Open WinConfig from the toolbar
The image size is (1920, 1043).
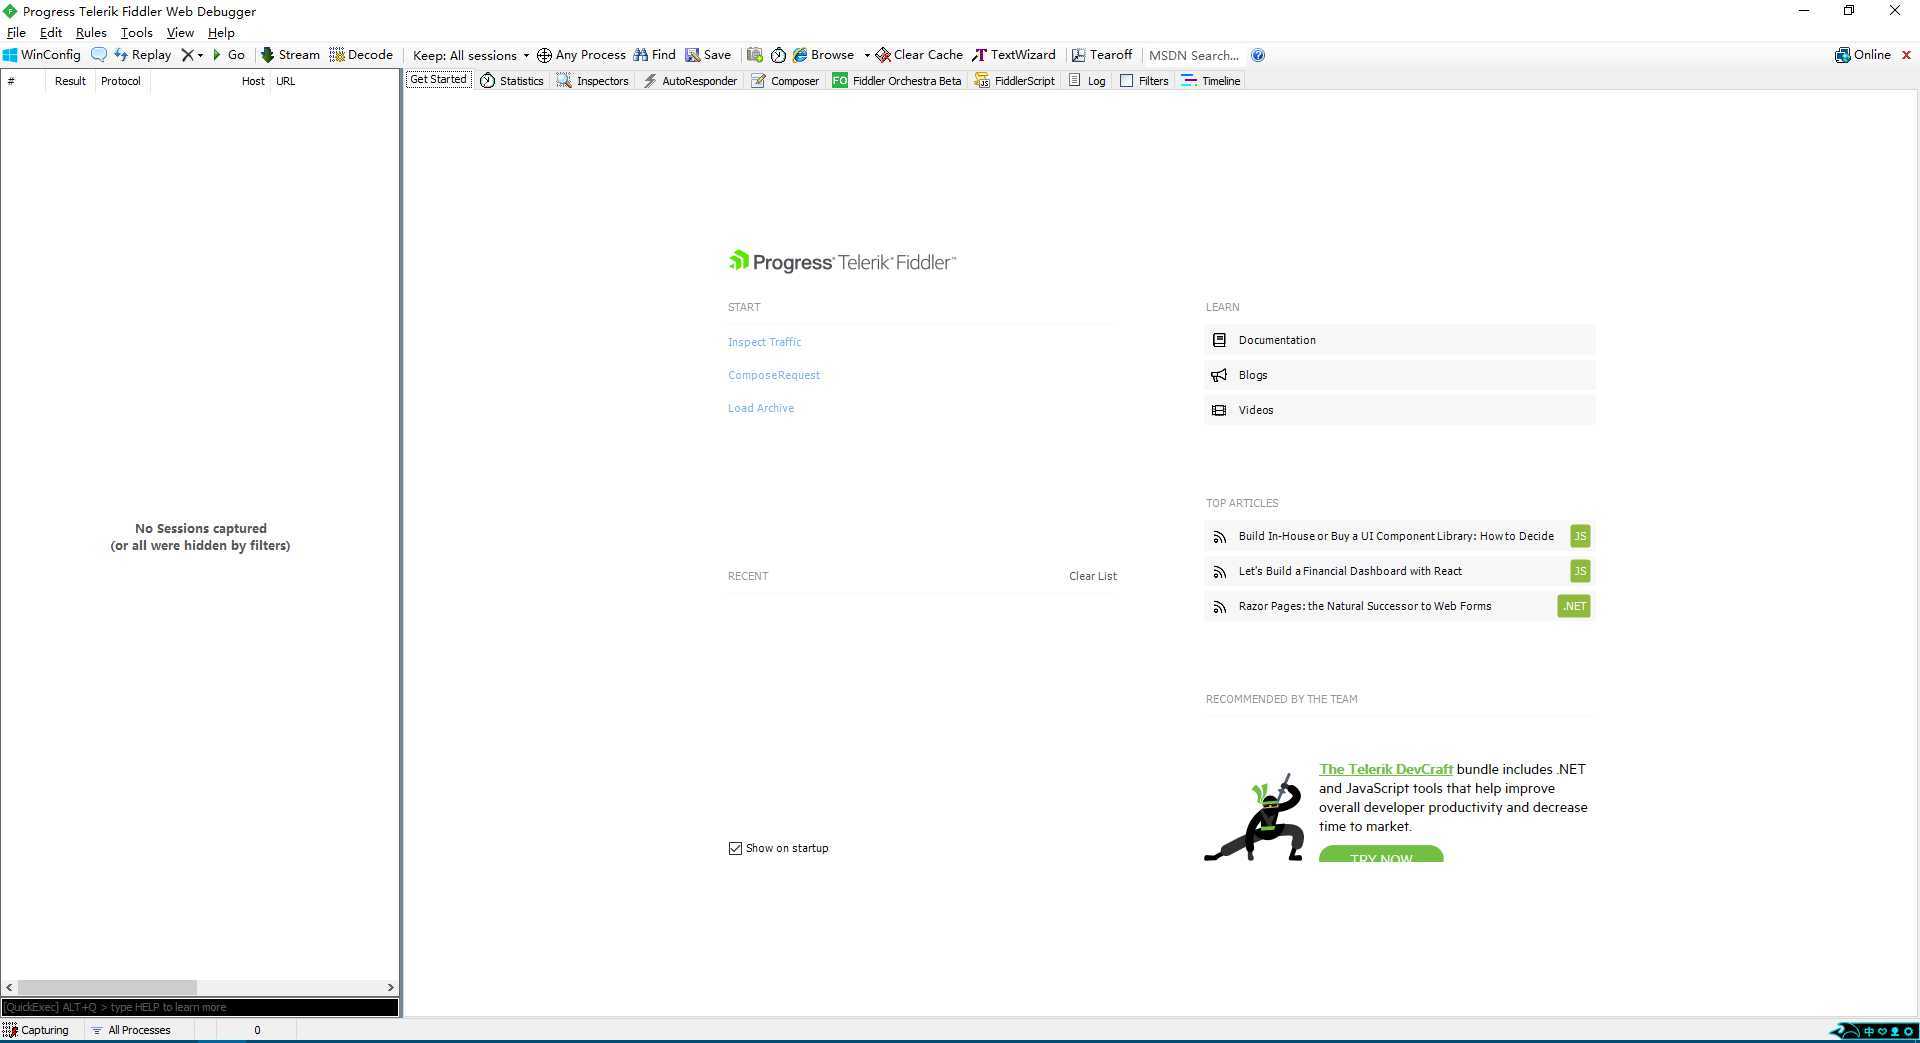(42, 55)
